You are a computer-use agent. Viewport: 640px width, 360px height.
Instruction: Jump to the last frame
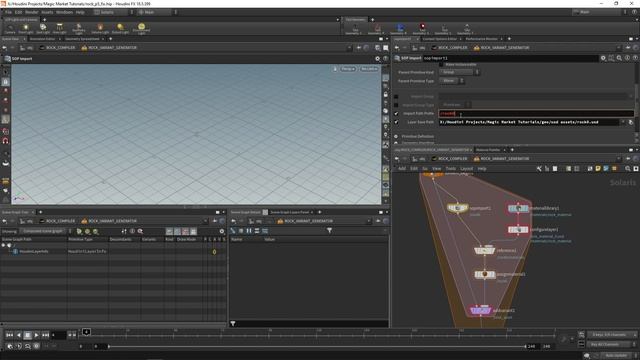coord(45,335)
